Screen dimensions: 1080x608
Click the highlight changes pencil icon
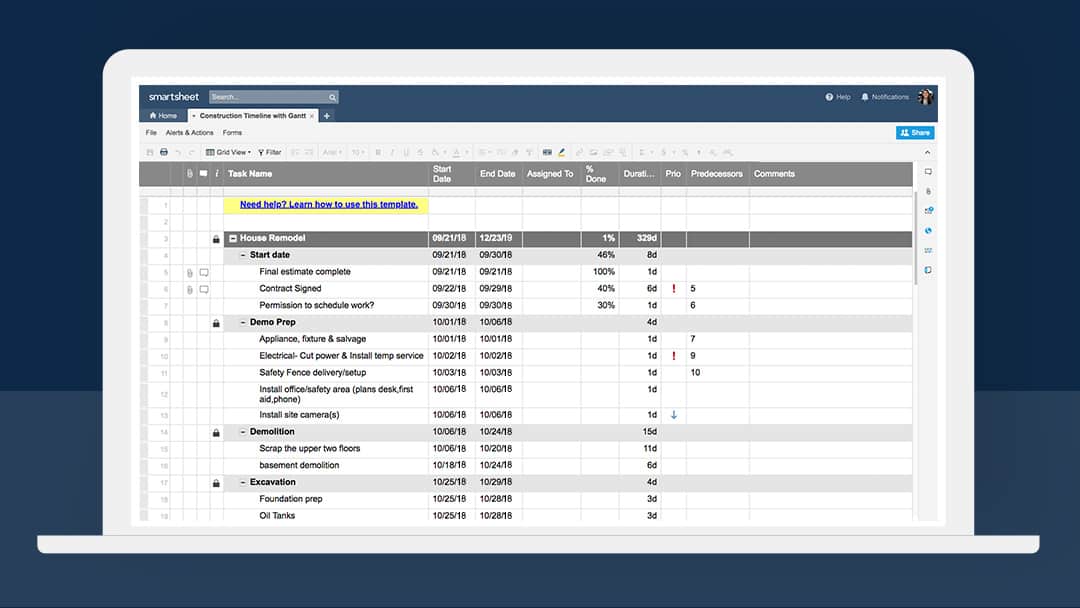[x=561, y=152]
